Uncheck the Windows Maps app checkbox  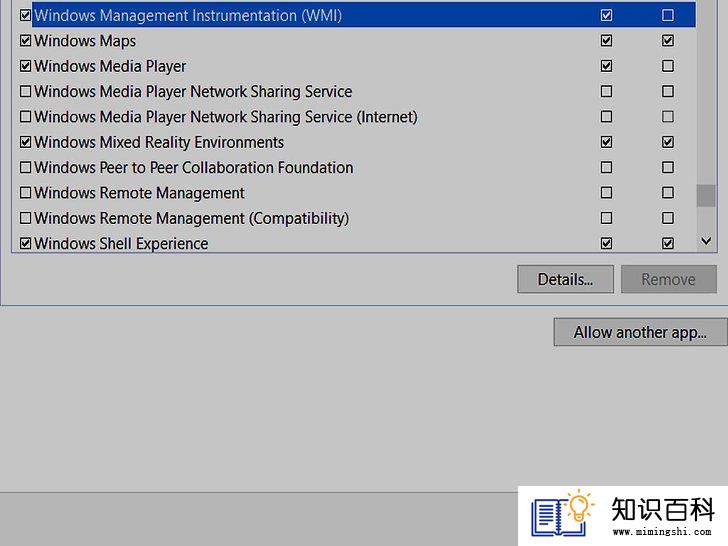[26, 41]
